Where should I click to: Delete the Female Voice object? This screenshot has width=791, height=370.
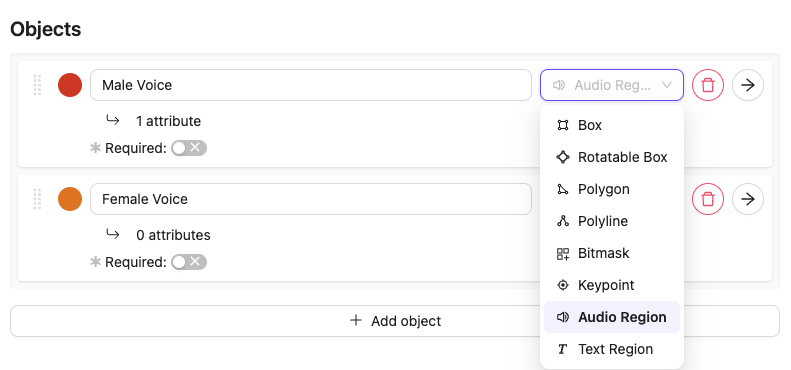(x=708, y=199)
